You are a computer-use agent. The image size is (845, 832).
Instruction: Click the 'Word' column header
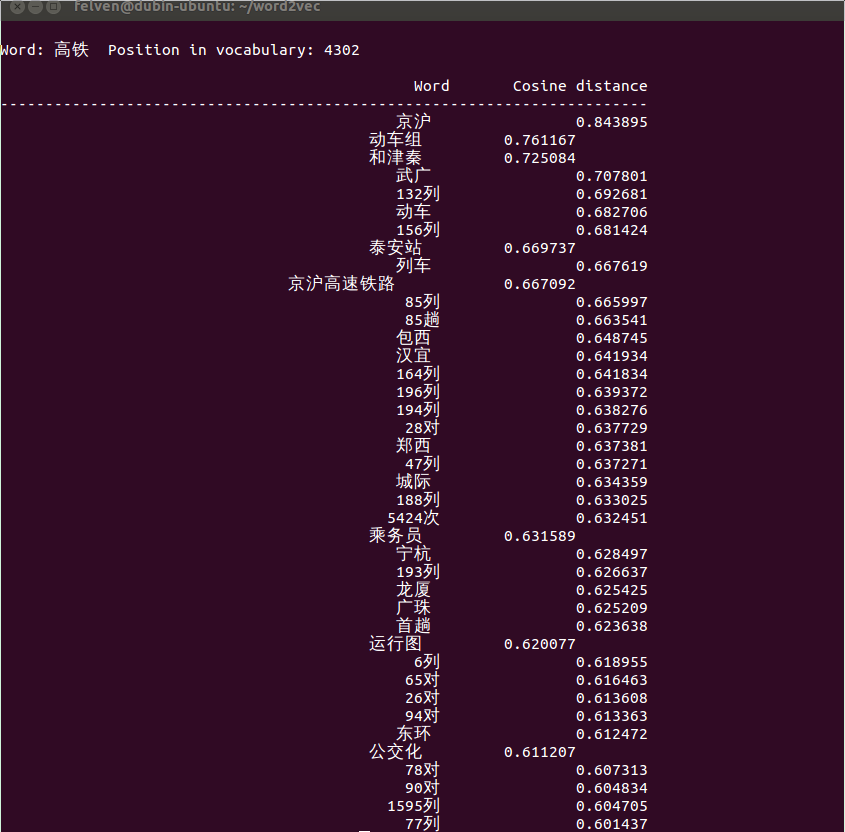pos(431,86)
